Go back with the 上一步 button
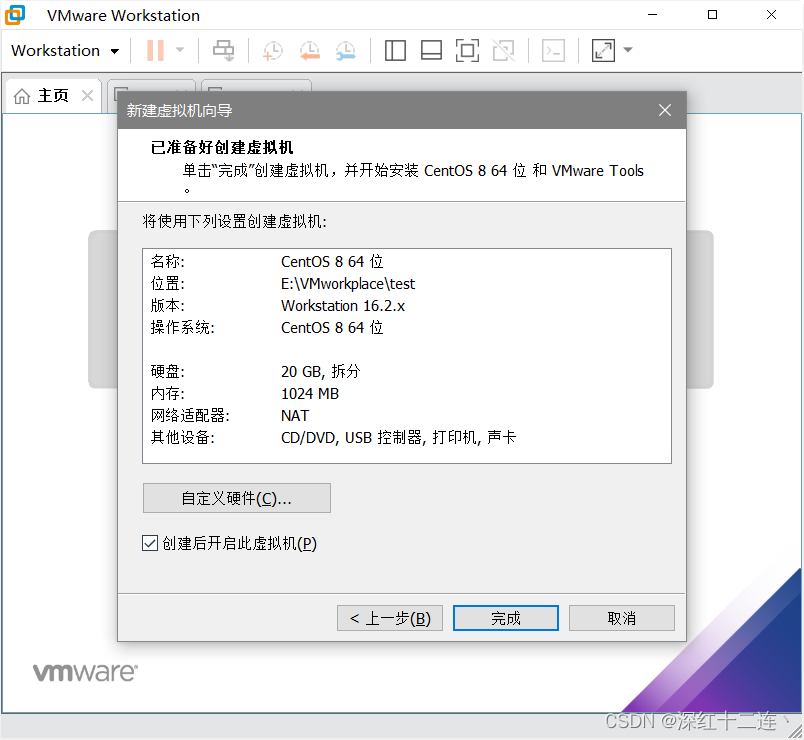Image resolution: width=804 pixels, height=740 pixels. (389, 617)
